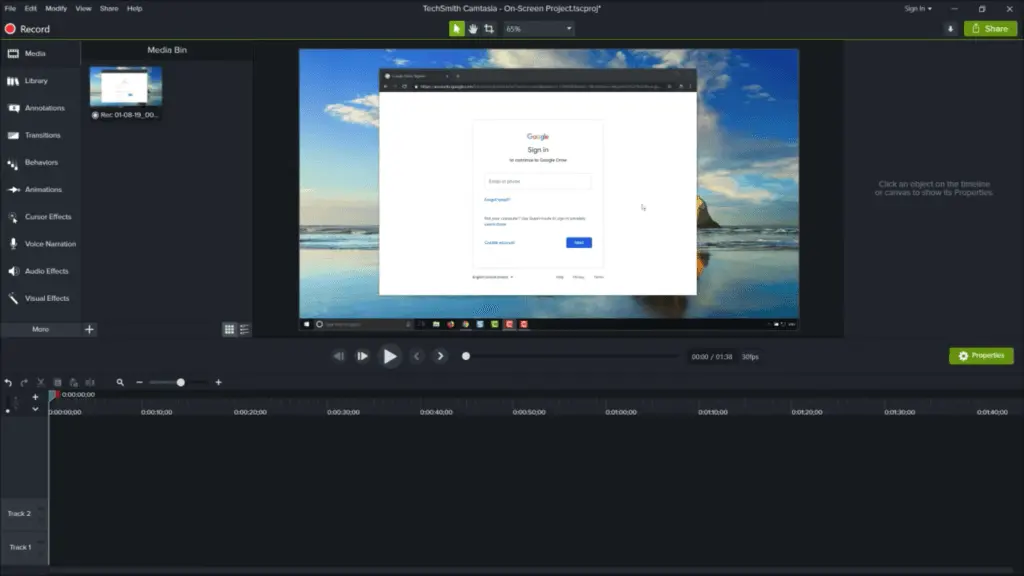Click the green Properties button
Screen dimensions: 1024x576
[x=981, y=356]
